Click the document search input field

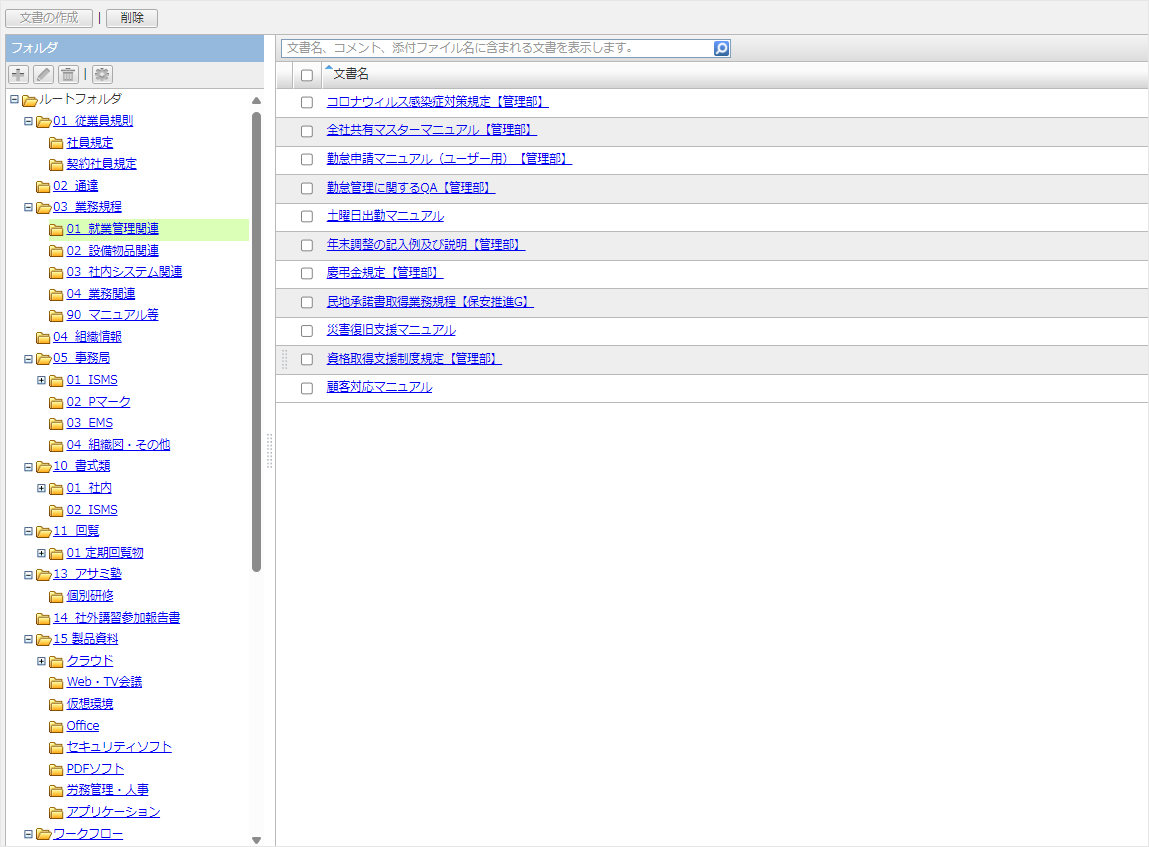click(497, 48)
